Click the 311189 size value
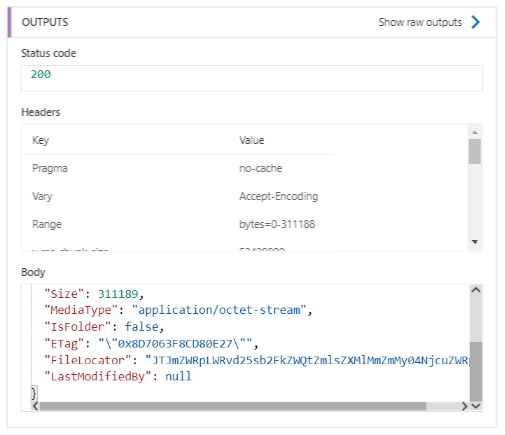The width and height of the screenshot is (505, 435). point(118,294)
